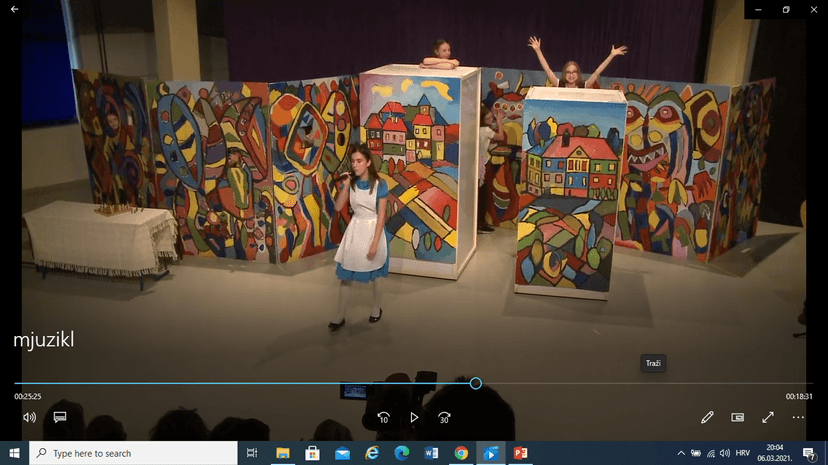This screenshot has width=828, height=465.
Task: Mute the video using the volume icon
Action: tap(30, 417)
